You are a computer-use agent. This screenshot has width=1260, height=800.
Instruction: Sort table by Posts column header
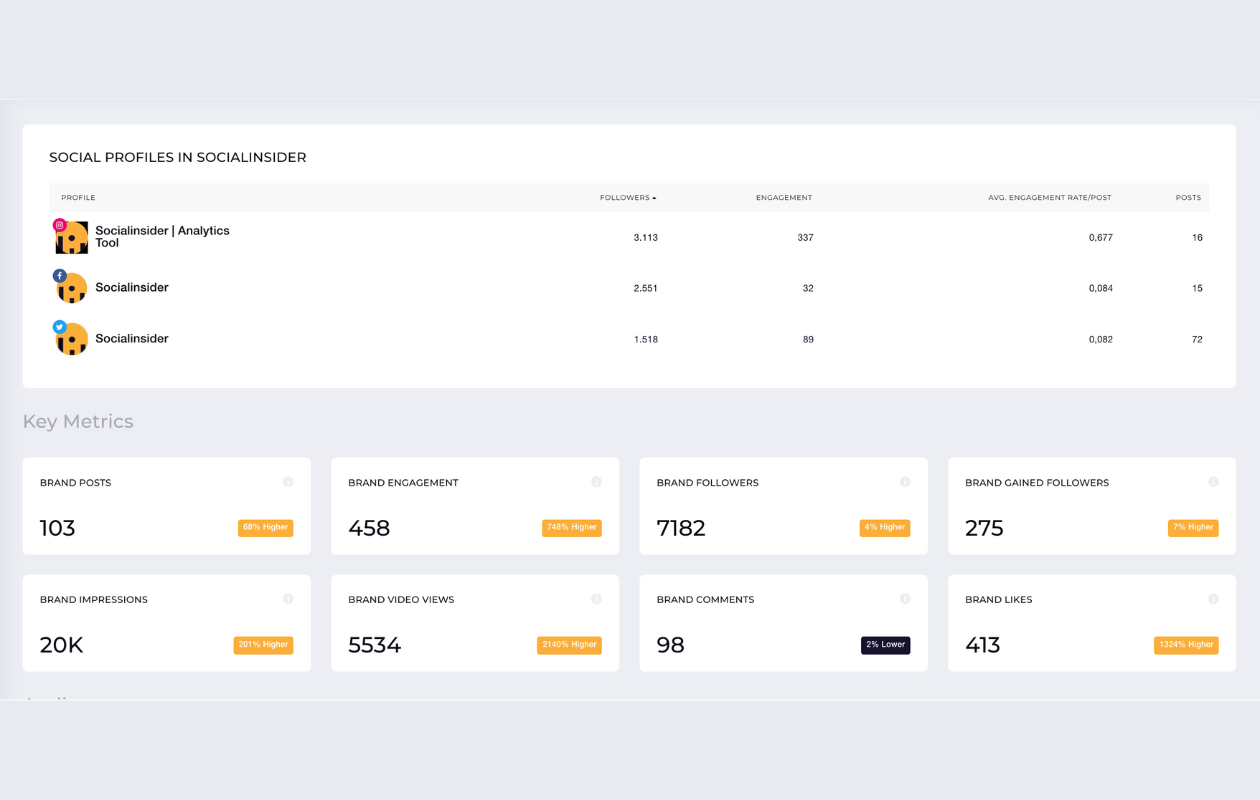click(1188, 198)
